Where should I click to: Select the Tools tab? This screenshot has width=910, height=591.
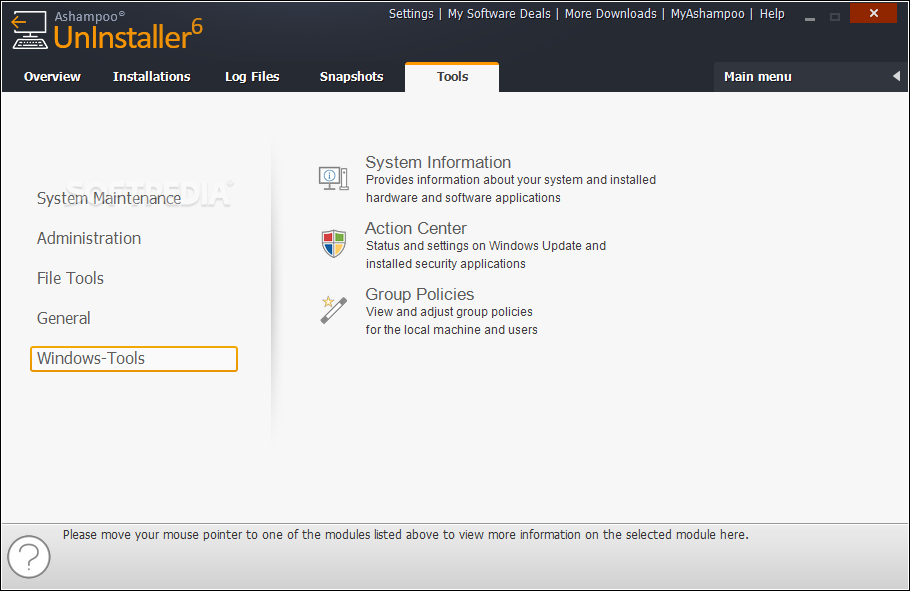pos(452,77)
